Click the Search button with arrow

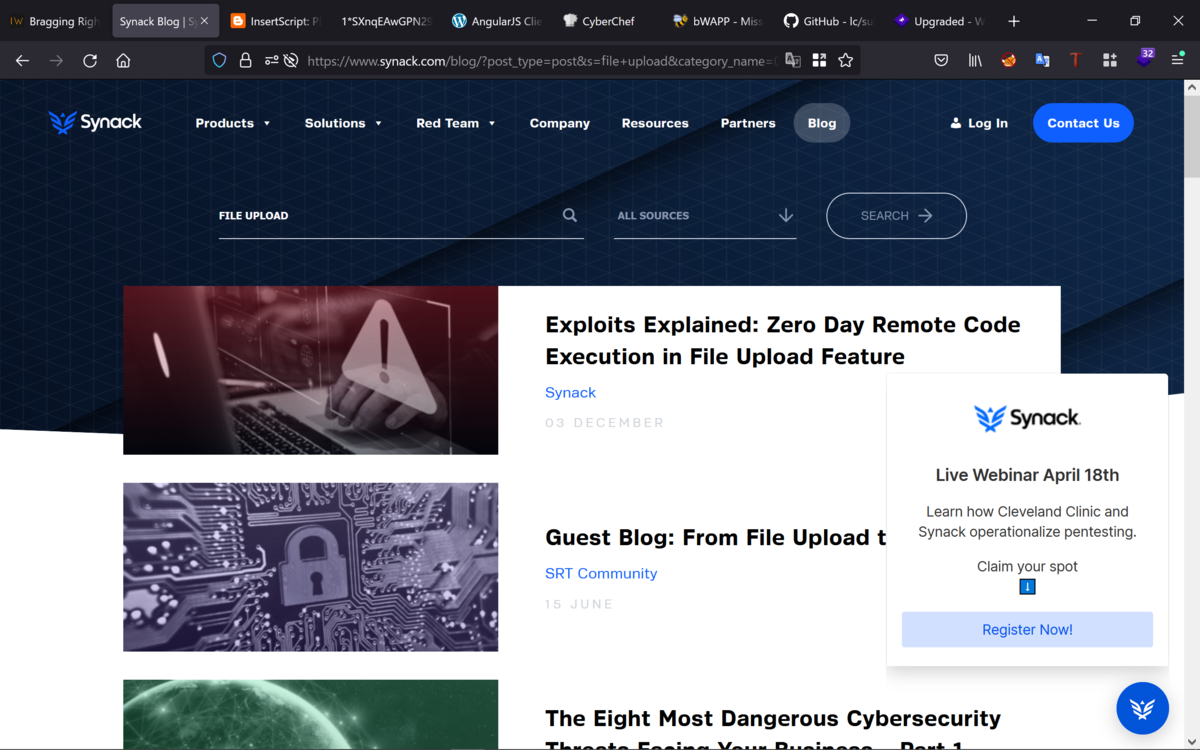pyautogui.click(x=896, y=215)
